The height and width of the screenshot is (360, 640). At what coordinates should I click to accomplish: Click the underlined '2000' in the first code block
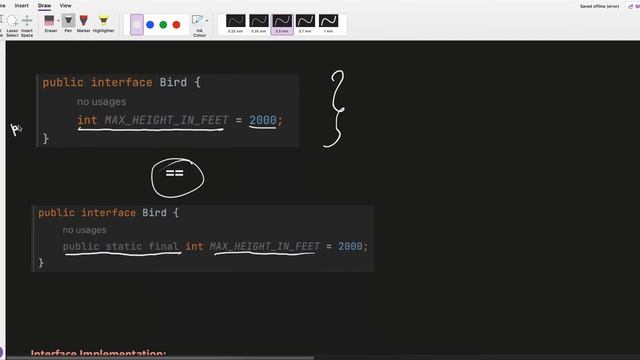click(x=263, y=120)
